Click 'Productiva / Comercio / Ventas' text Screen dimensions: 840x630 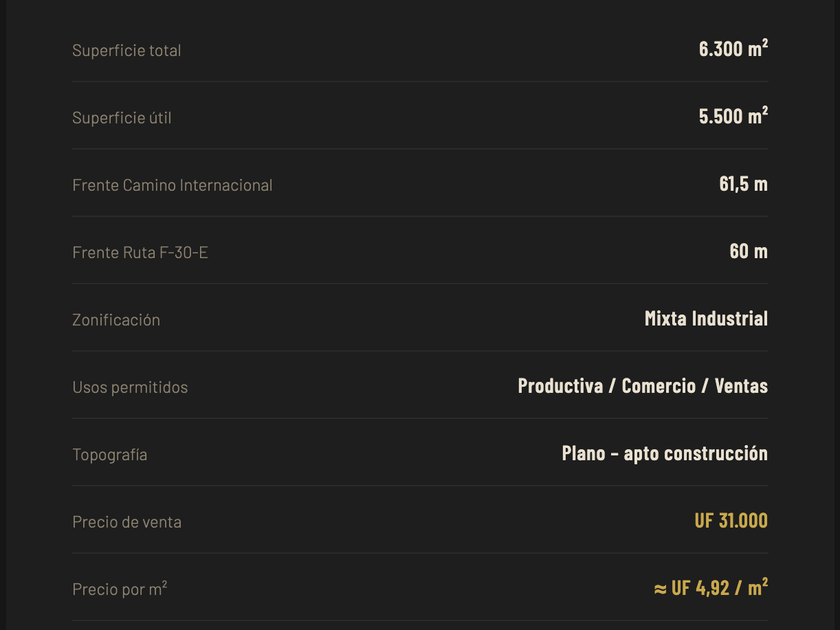pos(642,386)
